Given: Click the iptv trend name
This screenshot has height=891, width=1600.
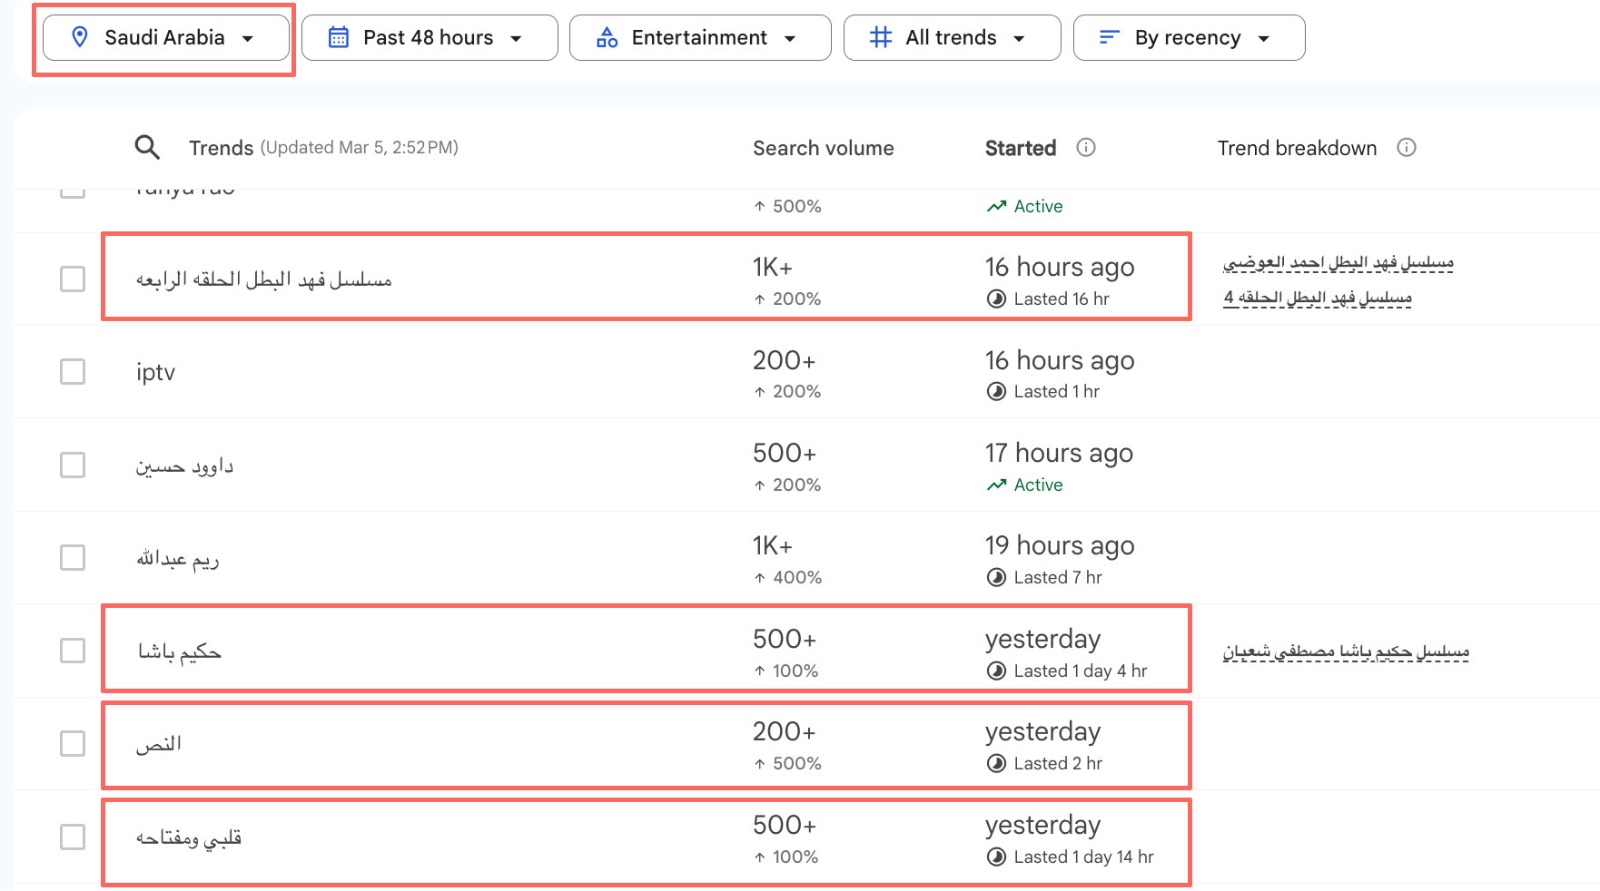Looking at the screenshot, I should pos(156,373).
